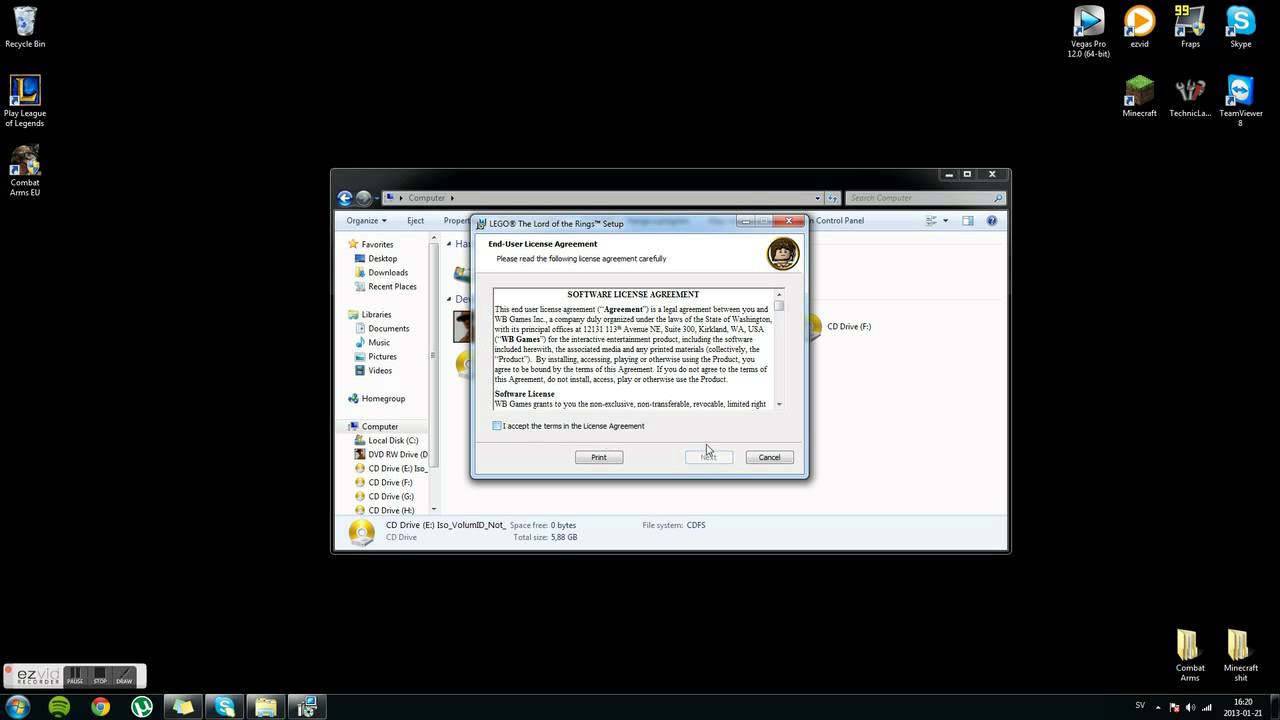The height and width of the screenshot is (720, 1280).
Task: Click the Explorer Back arrow button
Action: [x=345, y=198]
